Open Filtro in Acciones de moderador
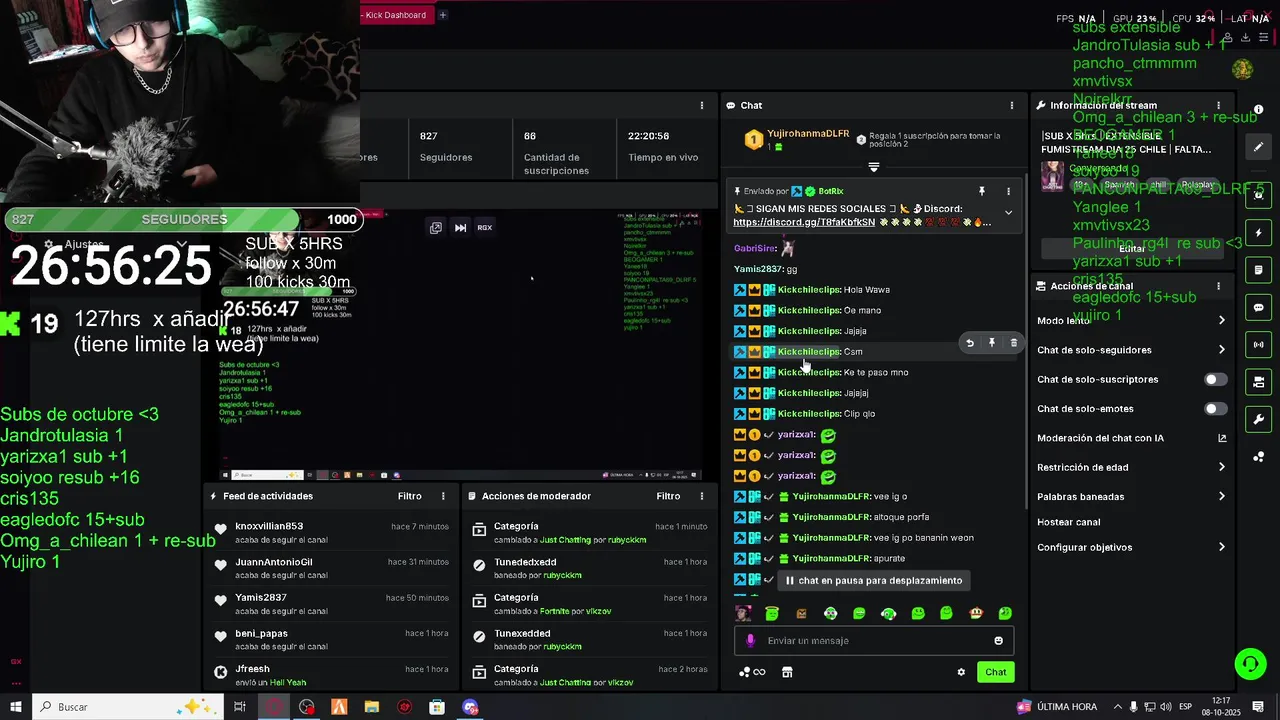The width and height of the screenshot is (1280, 720). (668, 496)
